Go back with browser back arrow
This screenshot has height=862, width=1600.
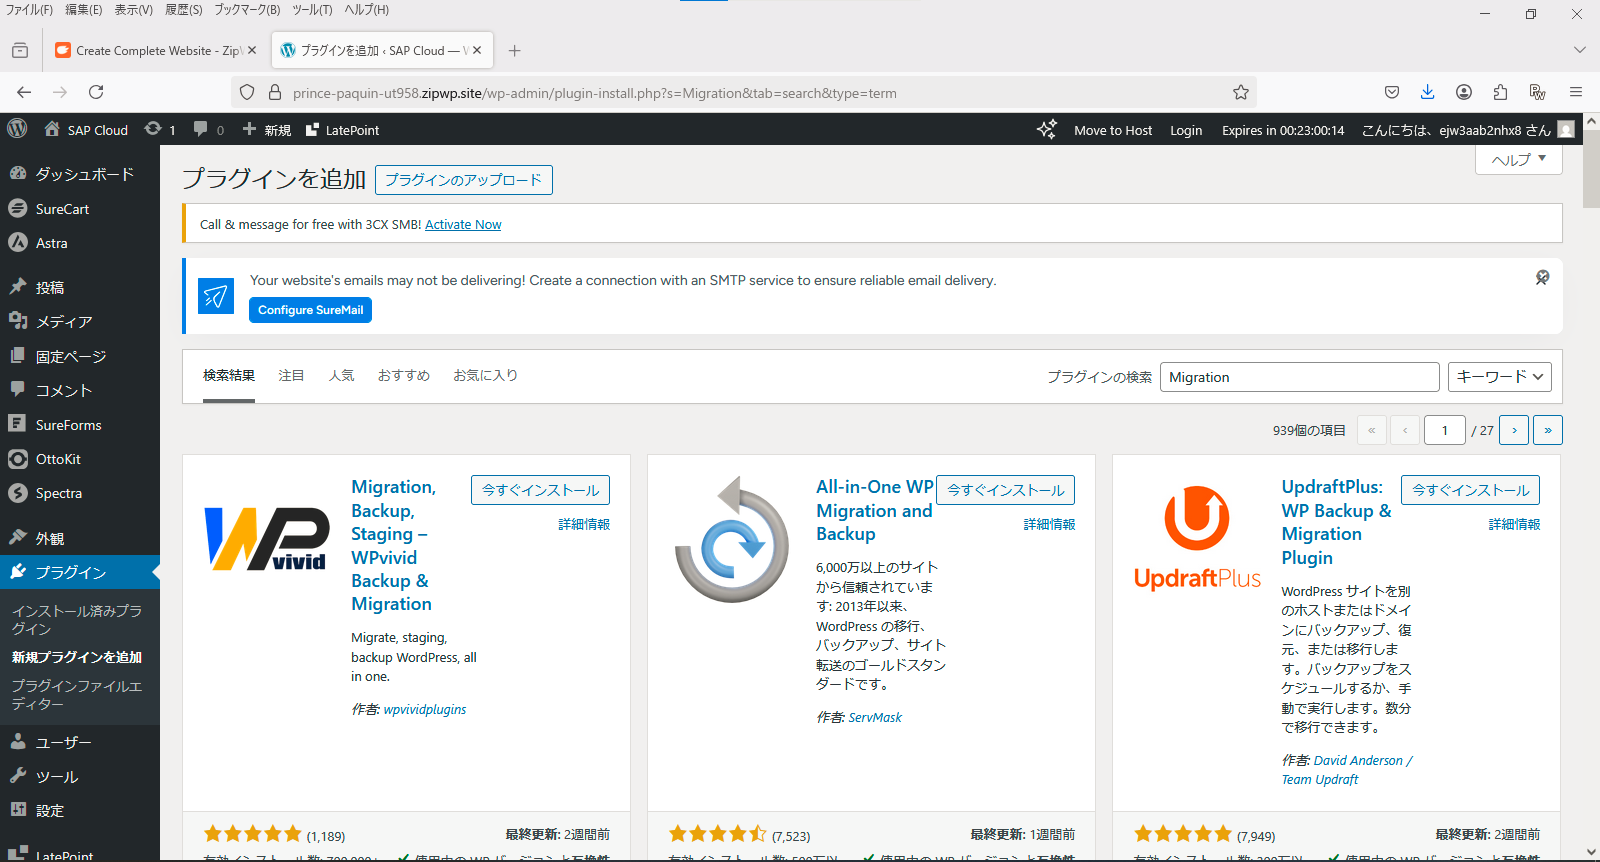[x=24, y=92]
